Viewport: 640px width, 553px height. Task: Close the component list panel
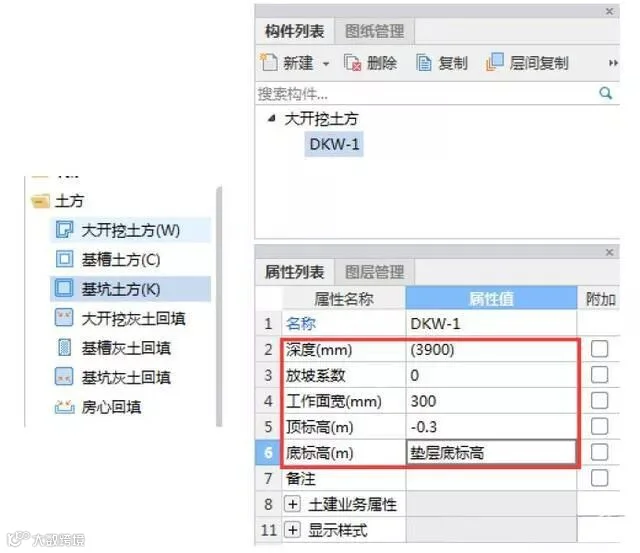(x=609, y=11)
